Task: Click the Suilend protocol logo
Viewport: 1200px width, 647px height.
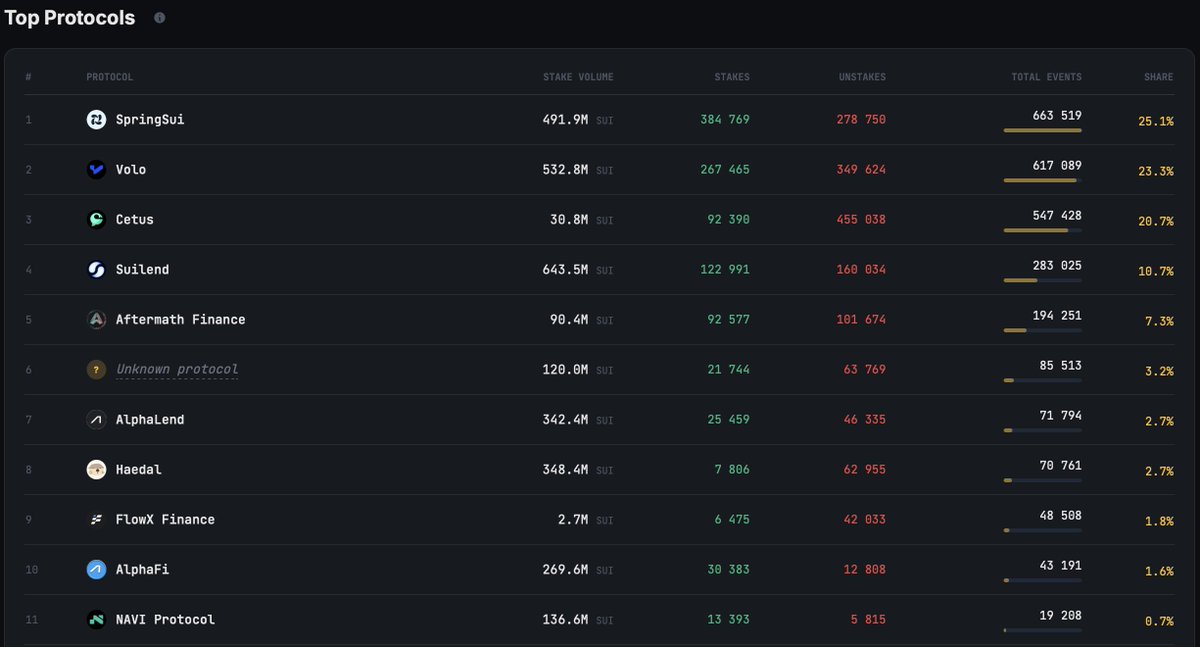Action: (x=96, y=270)
